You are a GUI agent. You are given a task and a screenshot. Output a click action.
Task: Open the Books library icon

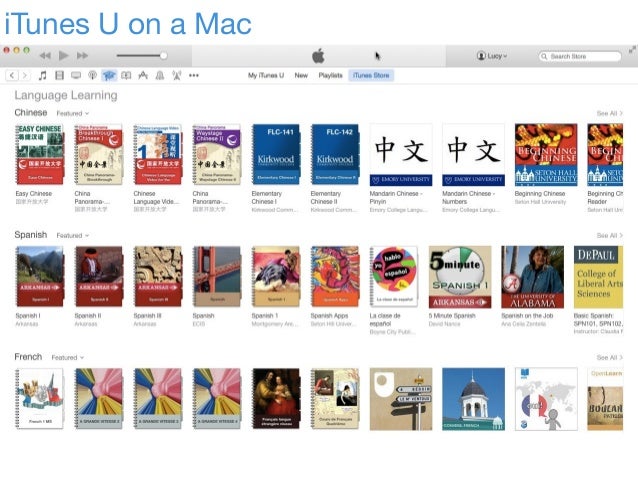pos(126,75)
